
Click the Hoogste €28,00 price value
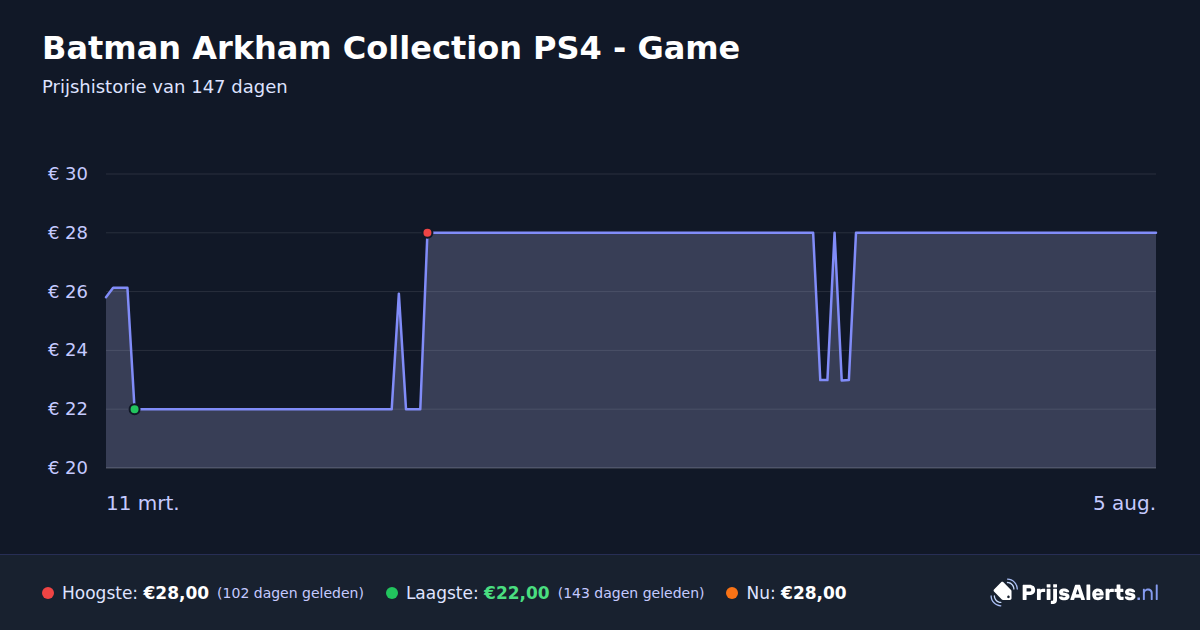pos(176,593)
